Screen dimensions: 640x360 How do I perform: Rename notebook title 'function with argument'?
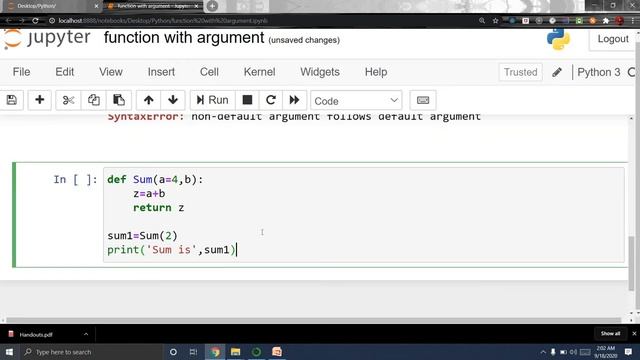(184, 38)
